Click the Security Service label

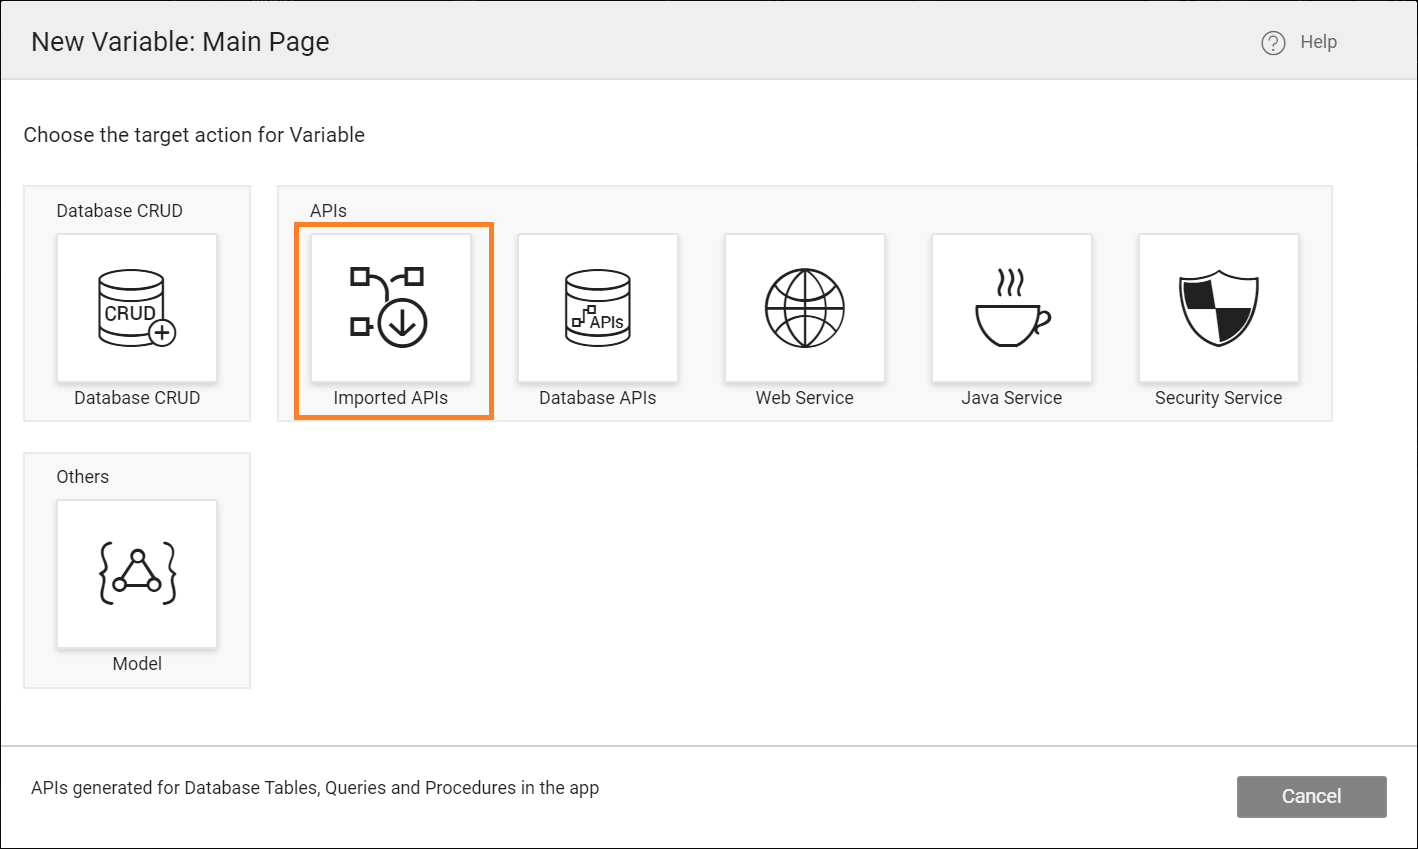coord(1218,397)
